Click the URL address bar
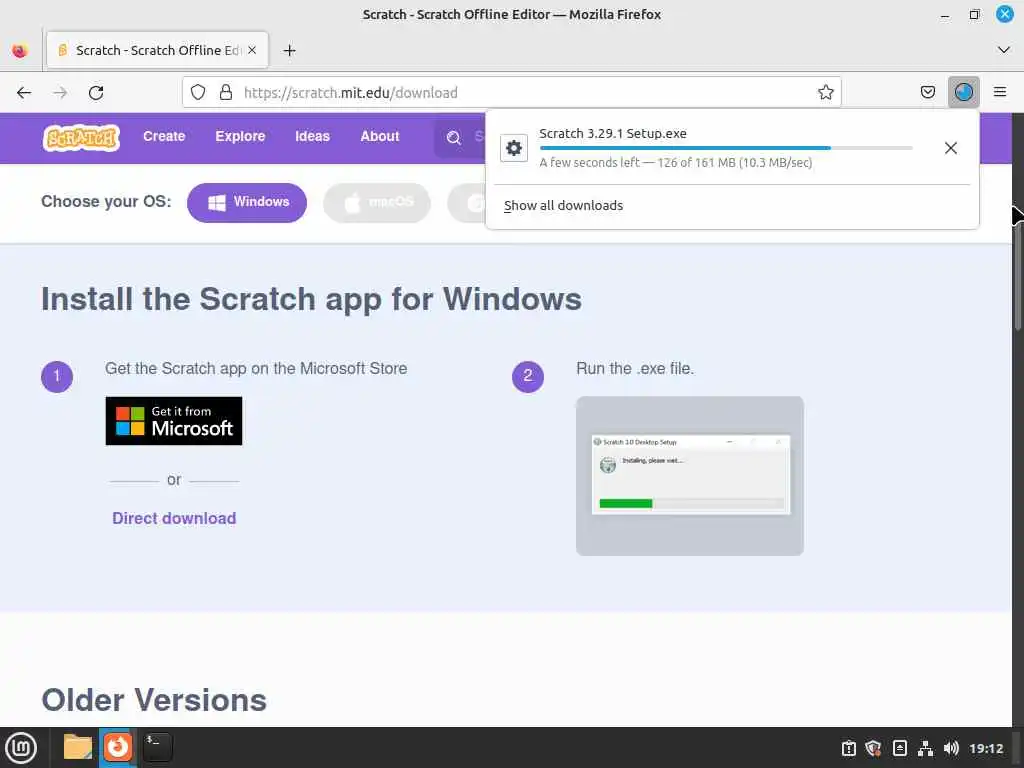Screen dimensions: 1024x768 pos(511,93)
